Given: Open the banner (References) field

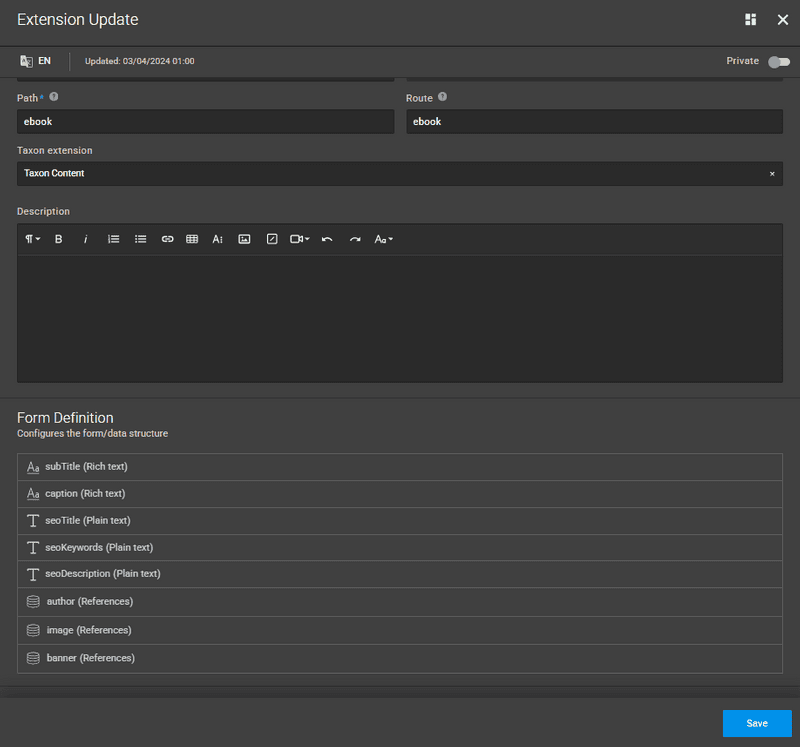Looking at the screenshot, I should [x=400, y=659].
